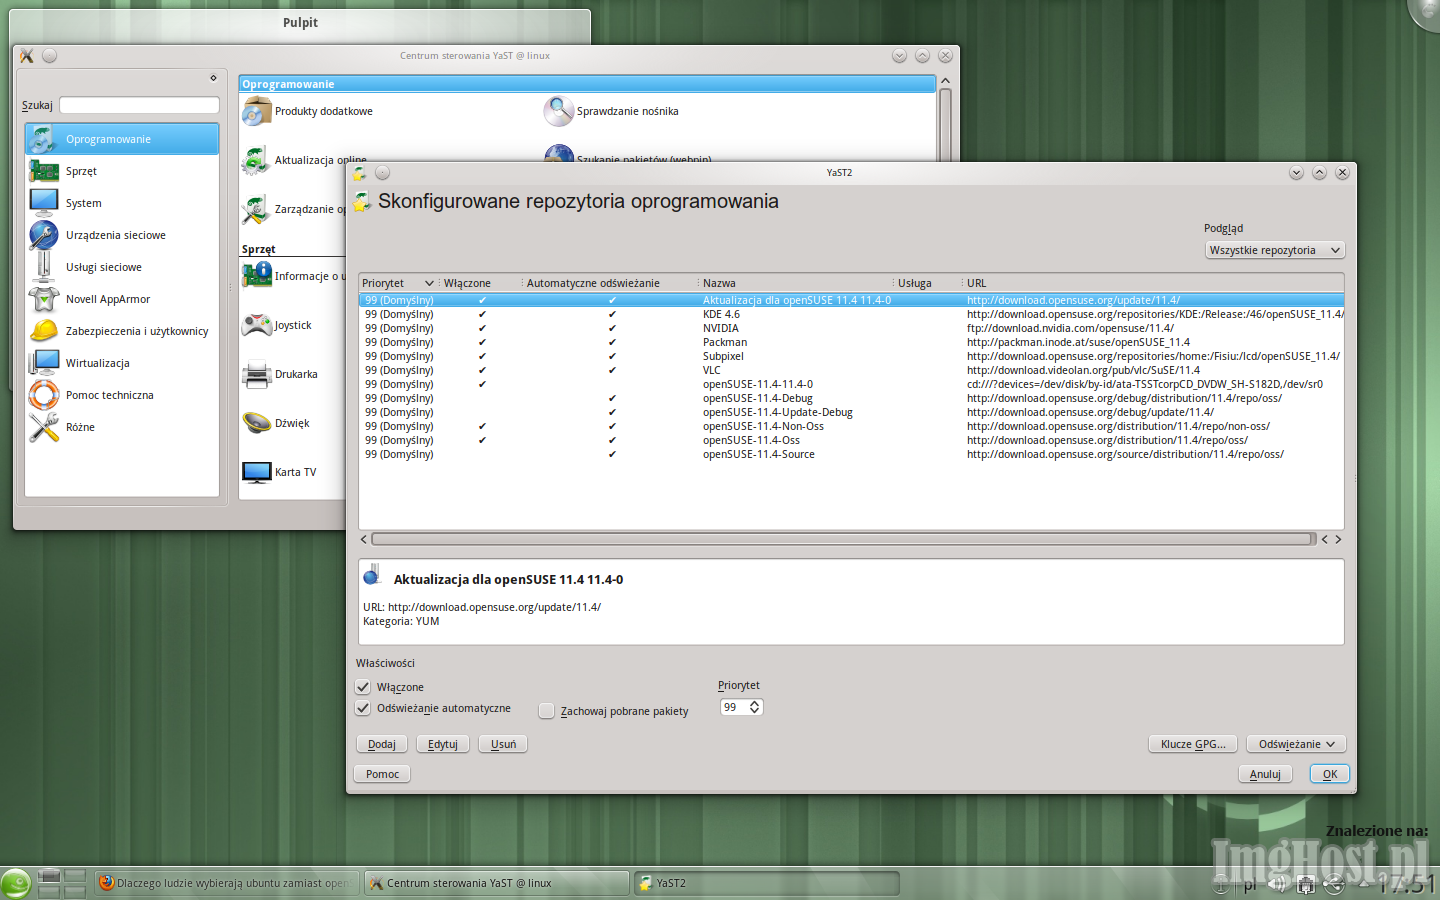The width and height of the screenshot is (1440, 900).
Task: Launch the Drukarka module icon
Action: 257,374
